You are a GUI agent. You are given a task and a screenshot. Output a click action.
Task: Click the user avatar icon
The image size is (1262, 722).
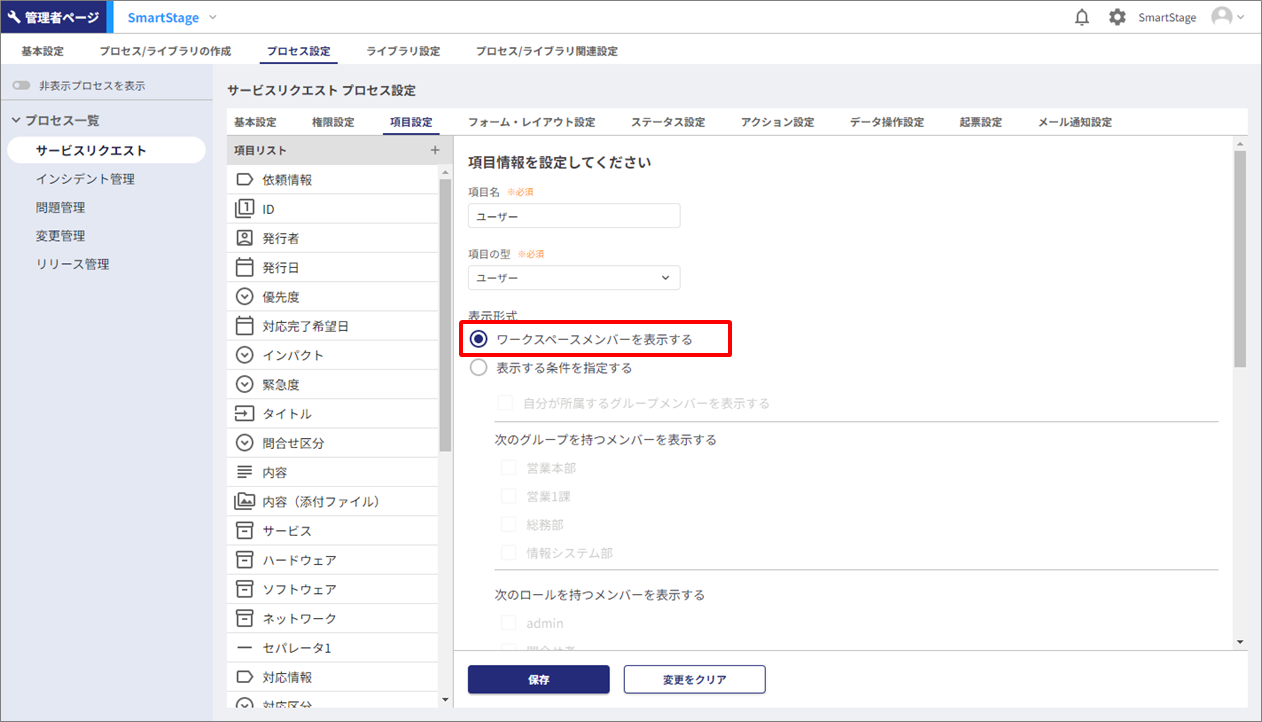pos(1222,17)
